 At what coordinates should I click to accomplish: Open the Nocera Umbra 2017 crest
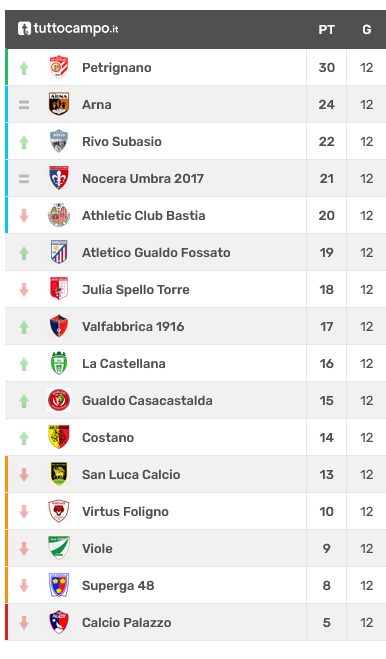59,178
